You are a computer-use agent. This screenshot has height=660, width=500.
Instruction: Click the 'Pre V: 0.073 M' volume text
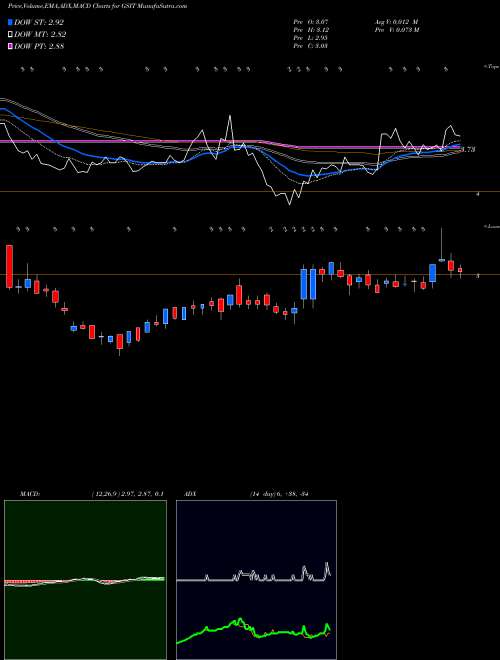[396, 30]
